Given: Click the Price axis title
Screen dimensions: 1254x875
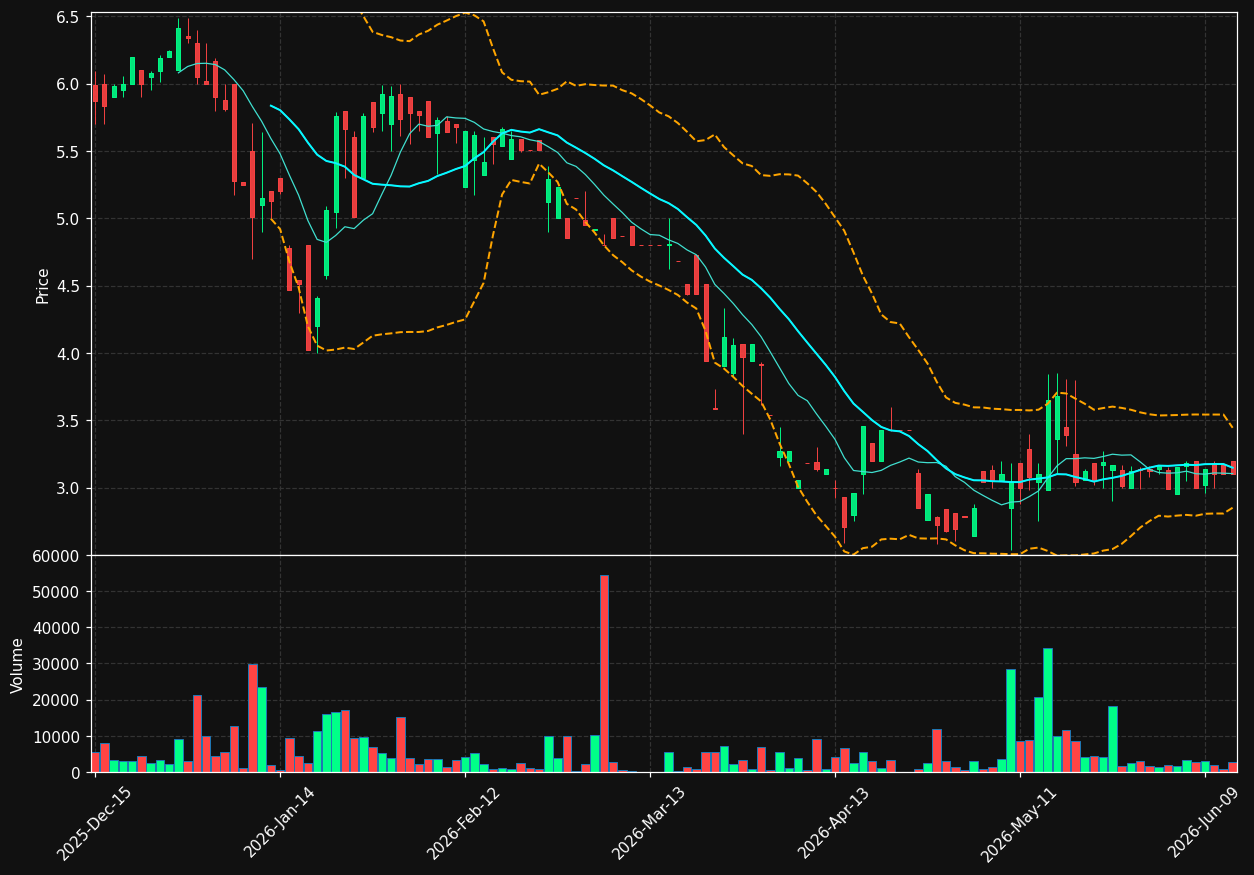Looking at the screenshot, I should 43,285.
